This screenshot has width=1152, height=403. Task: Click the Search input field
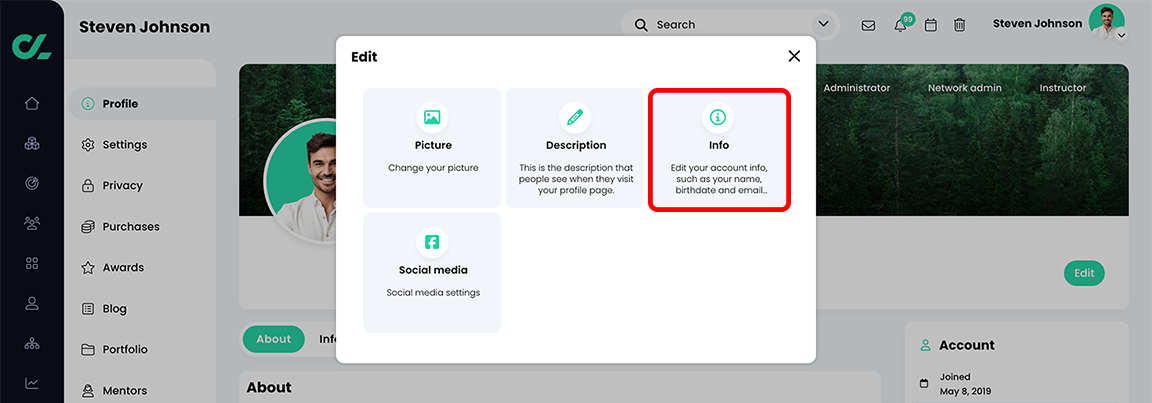pyautogui.click(x=730, y=25)
